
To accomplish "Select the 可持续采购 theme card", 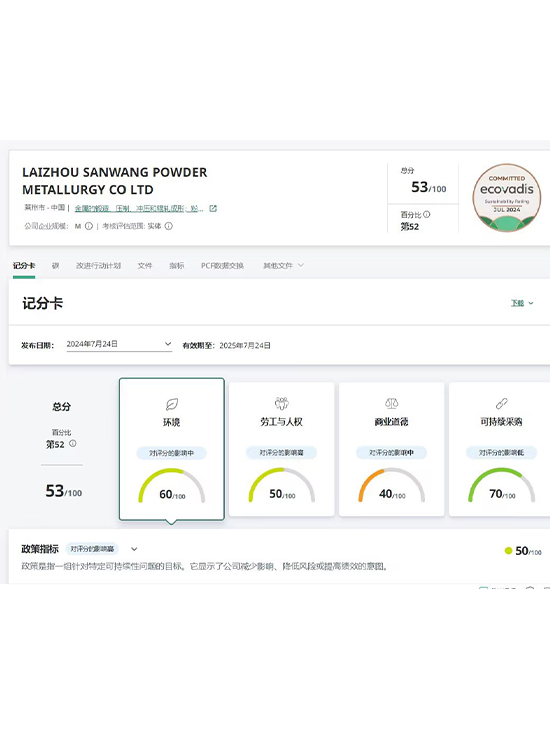I will tap(500, 449).
